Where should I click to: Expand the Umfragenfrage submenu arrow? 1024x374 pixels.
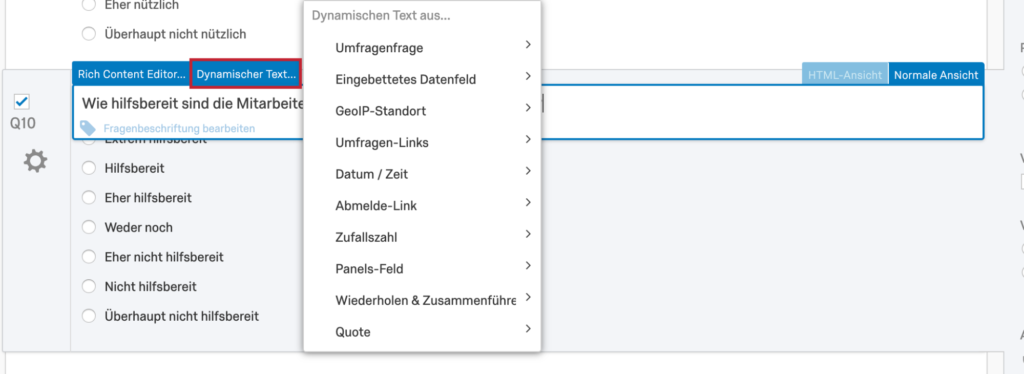point(528,45)
